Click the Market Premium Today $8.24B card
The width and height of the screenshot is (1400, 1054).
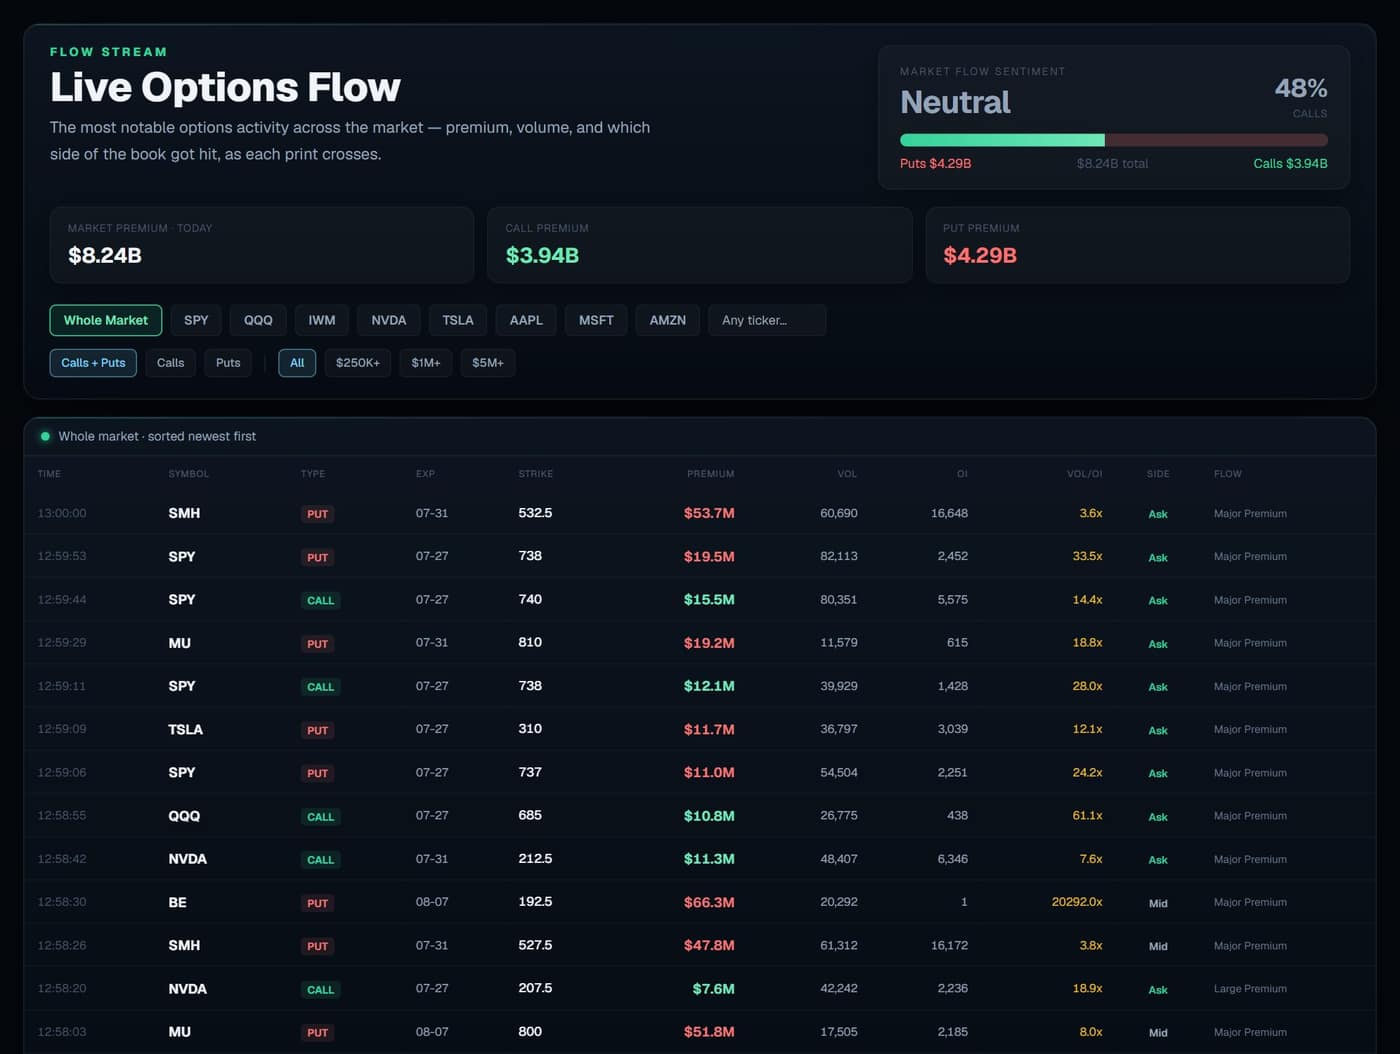pos(262,245)
